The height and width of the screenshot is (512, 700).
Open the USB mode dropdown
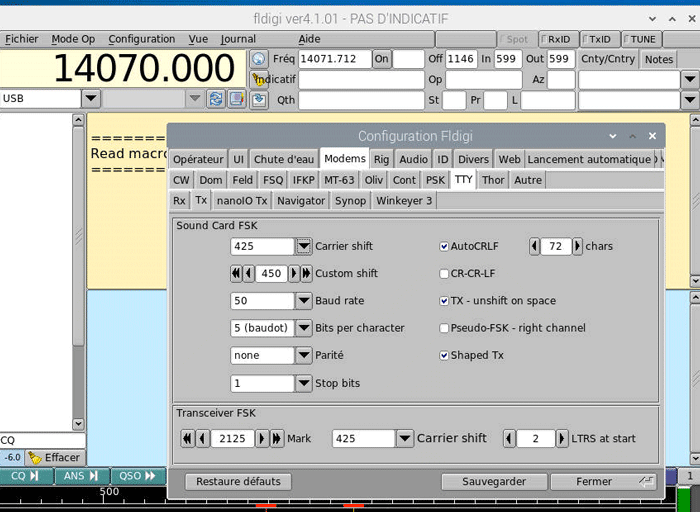(91, 98)
